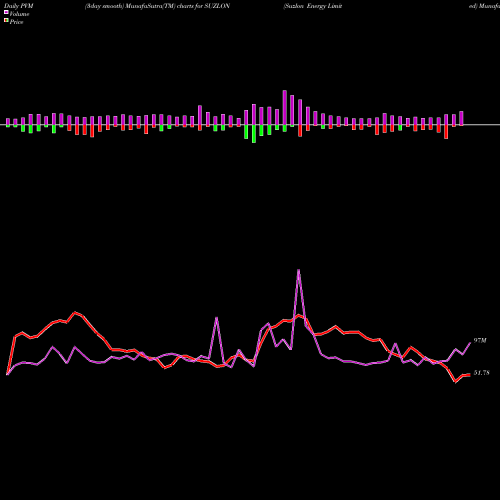Click the tallest purple volume bar

pyautogui.click(x=285, y=108)
